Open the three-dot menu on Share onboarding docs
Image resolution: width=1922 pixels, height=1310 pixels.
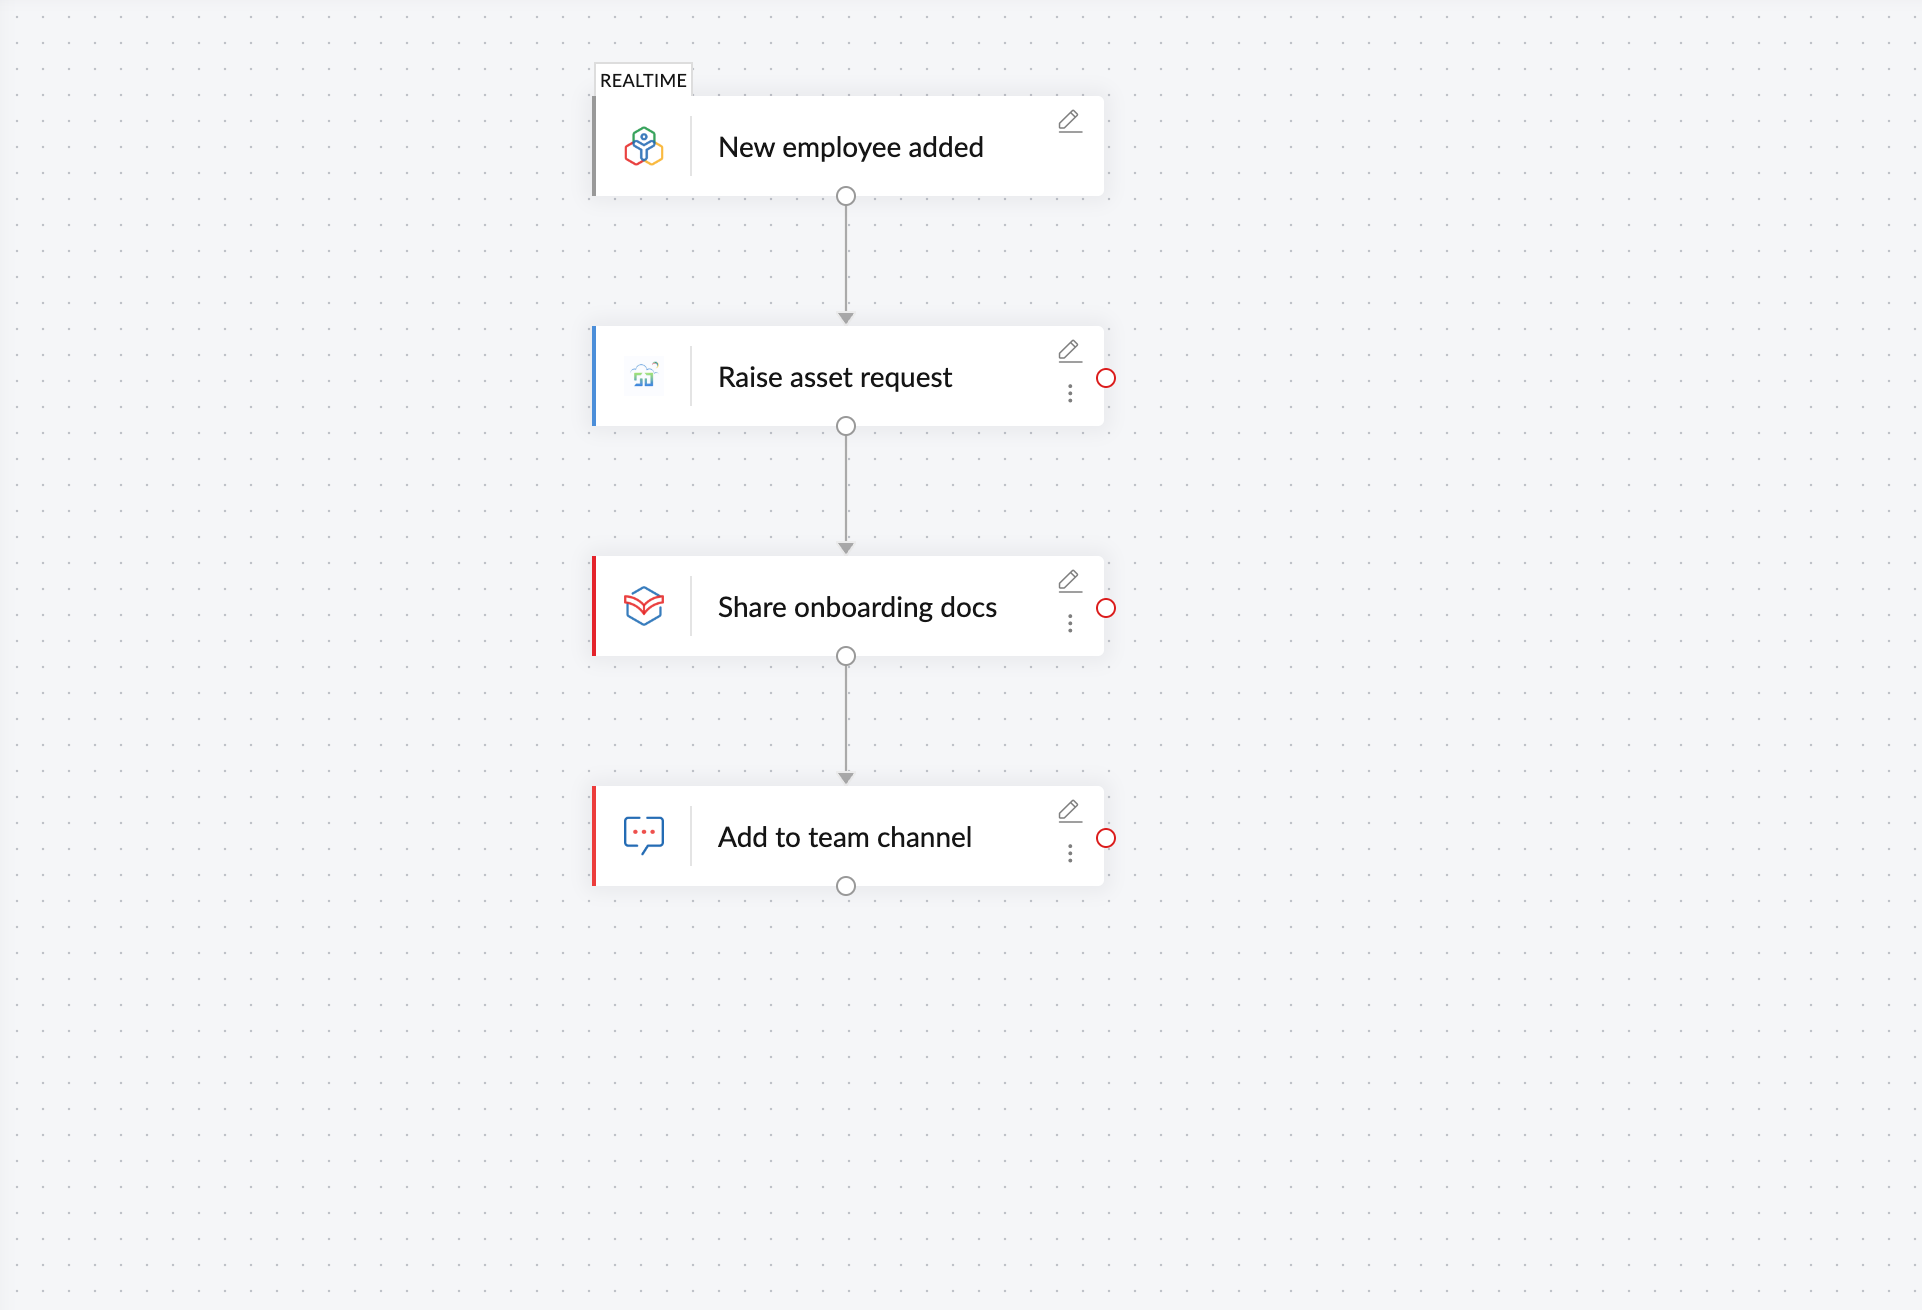click(1070, 623)
